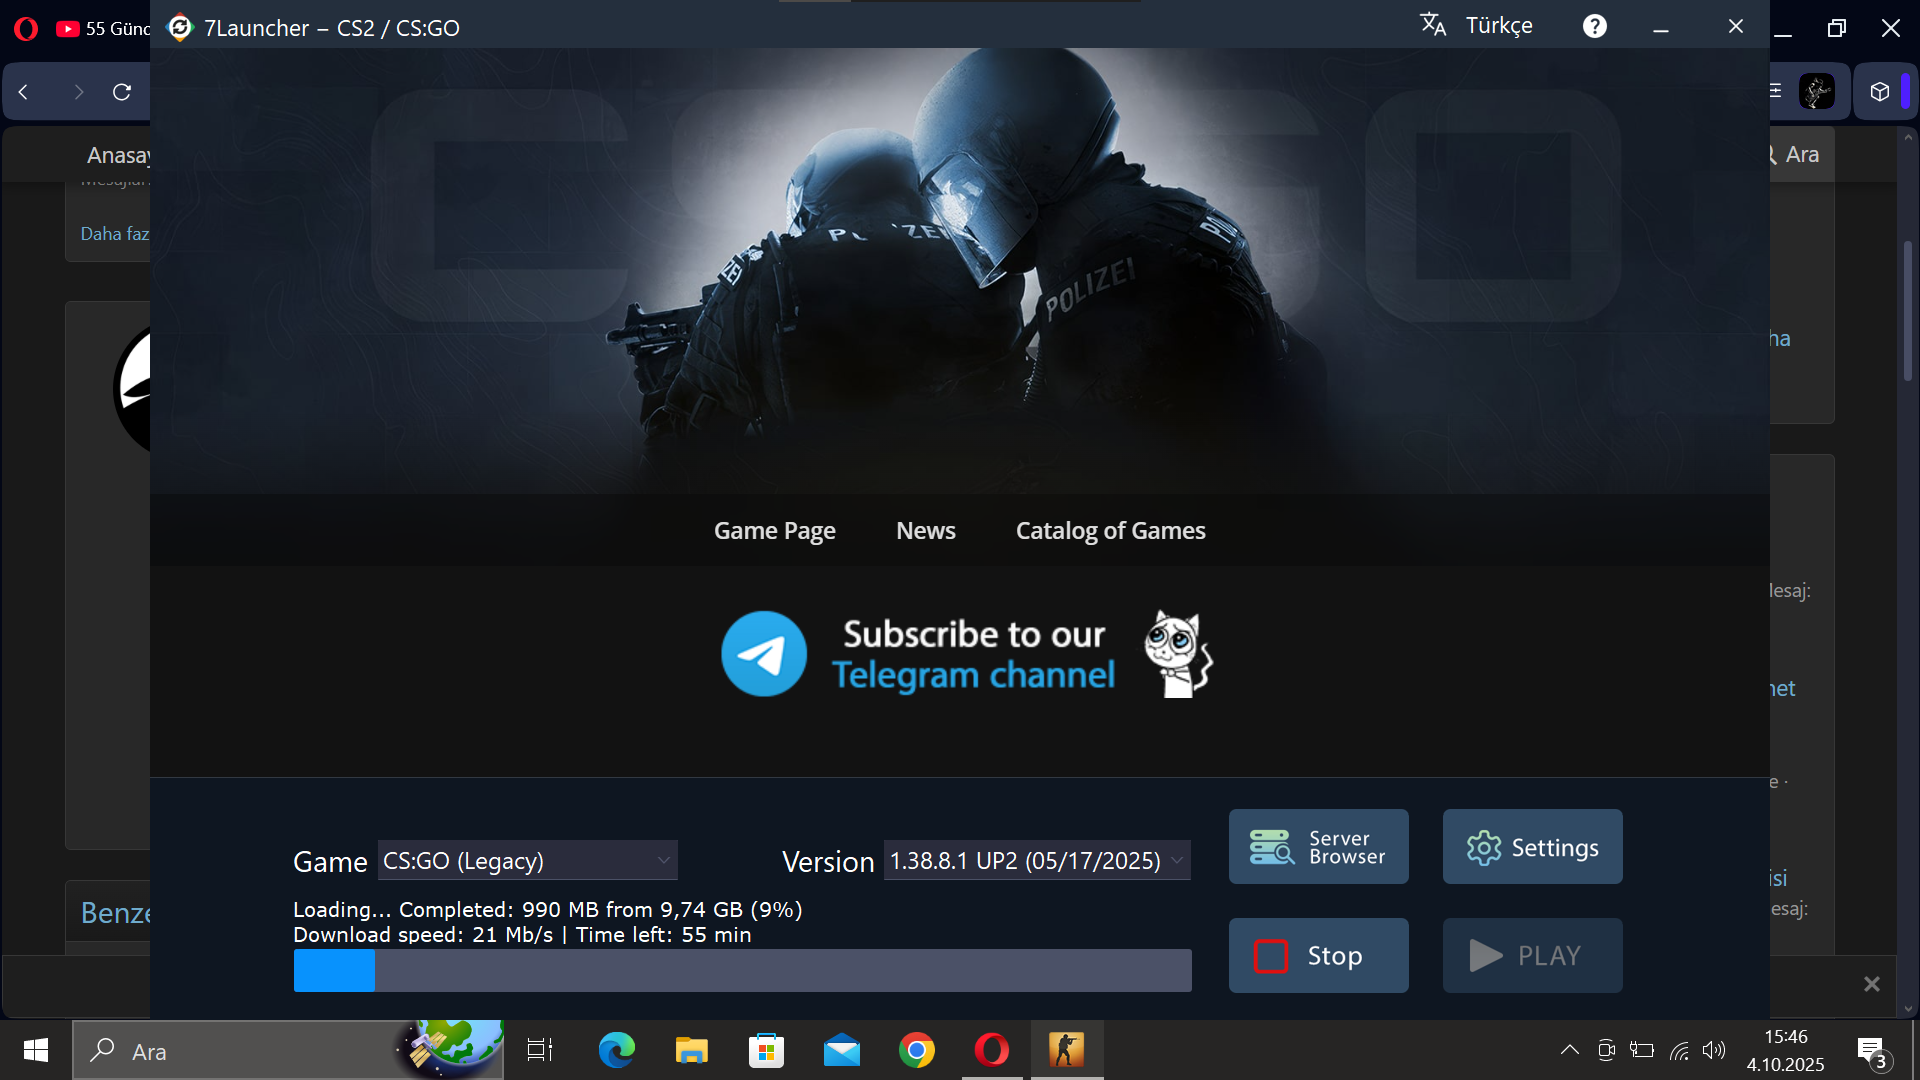
Task: Click the download progress bar
Action: coord(742,971)
